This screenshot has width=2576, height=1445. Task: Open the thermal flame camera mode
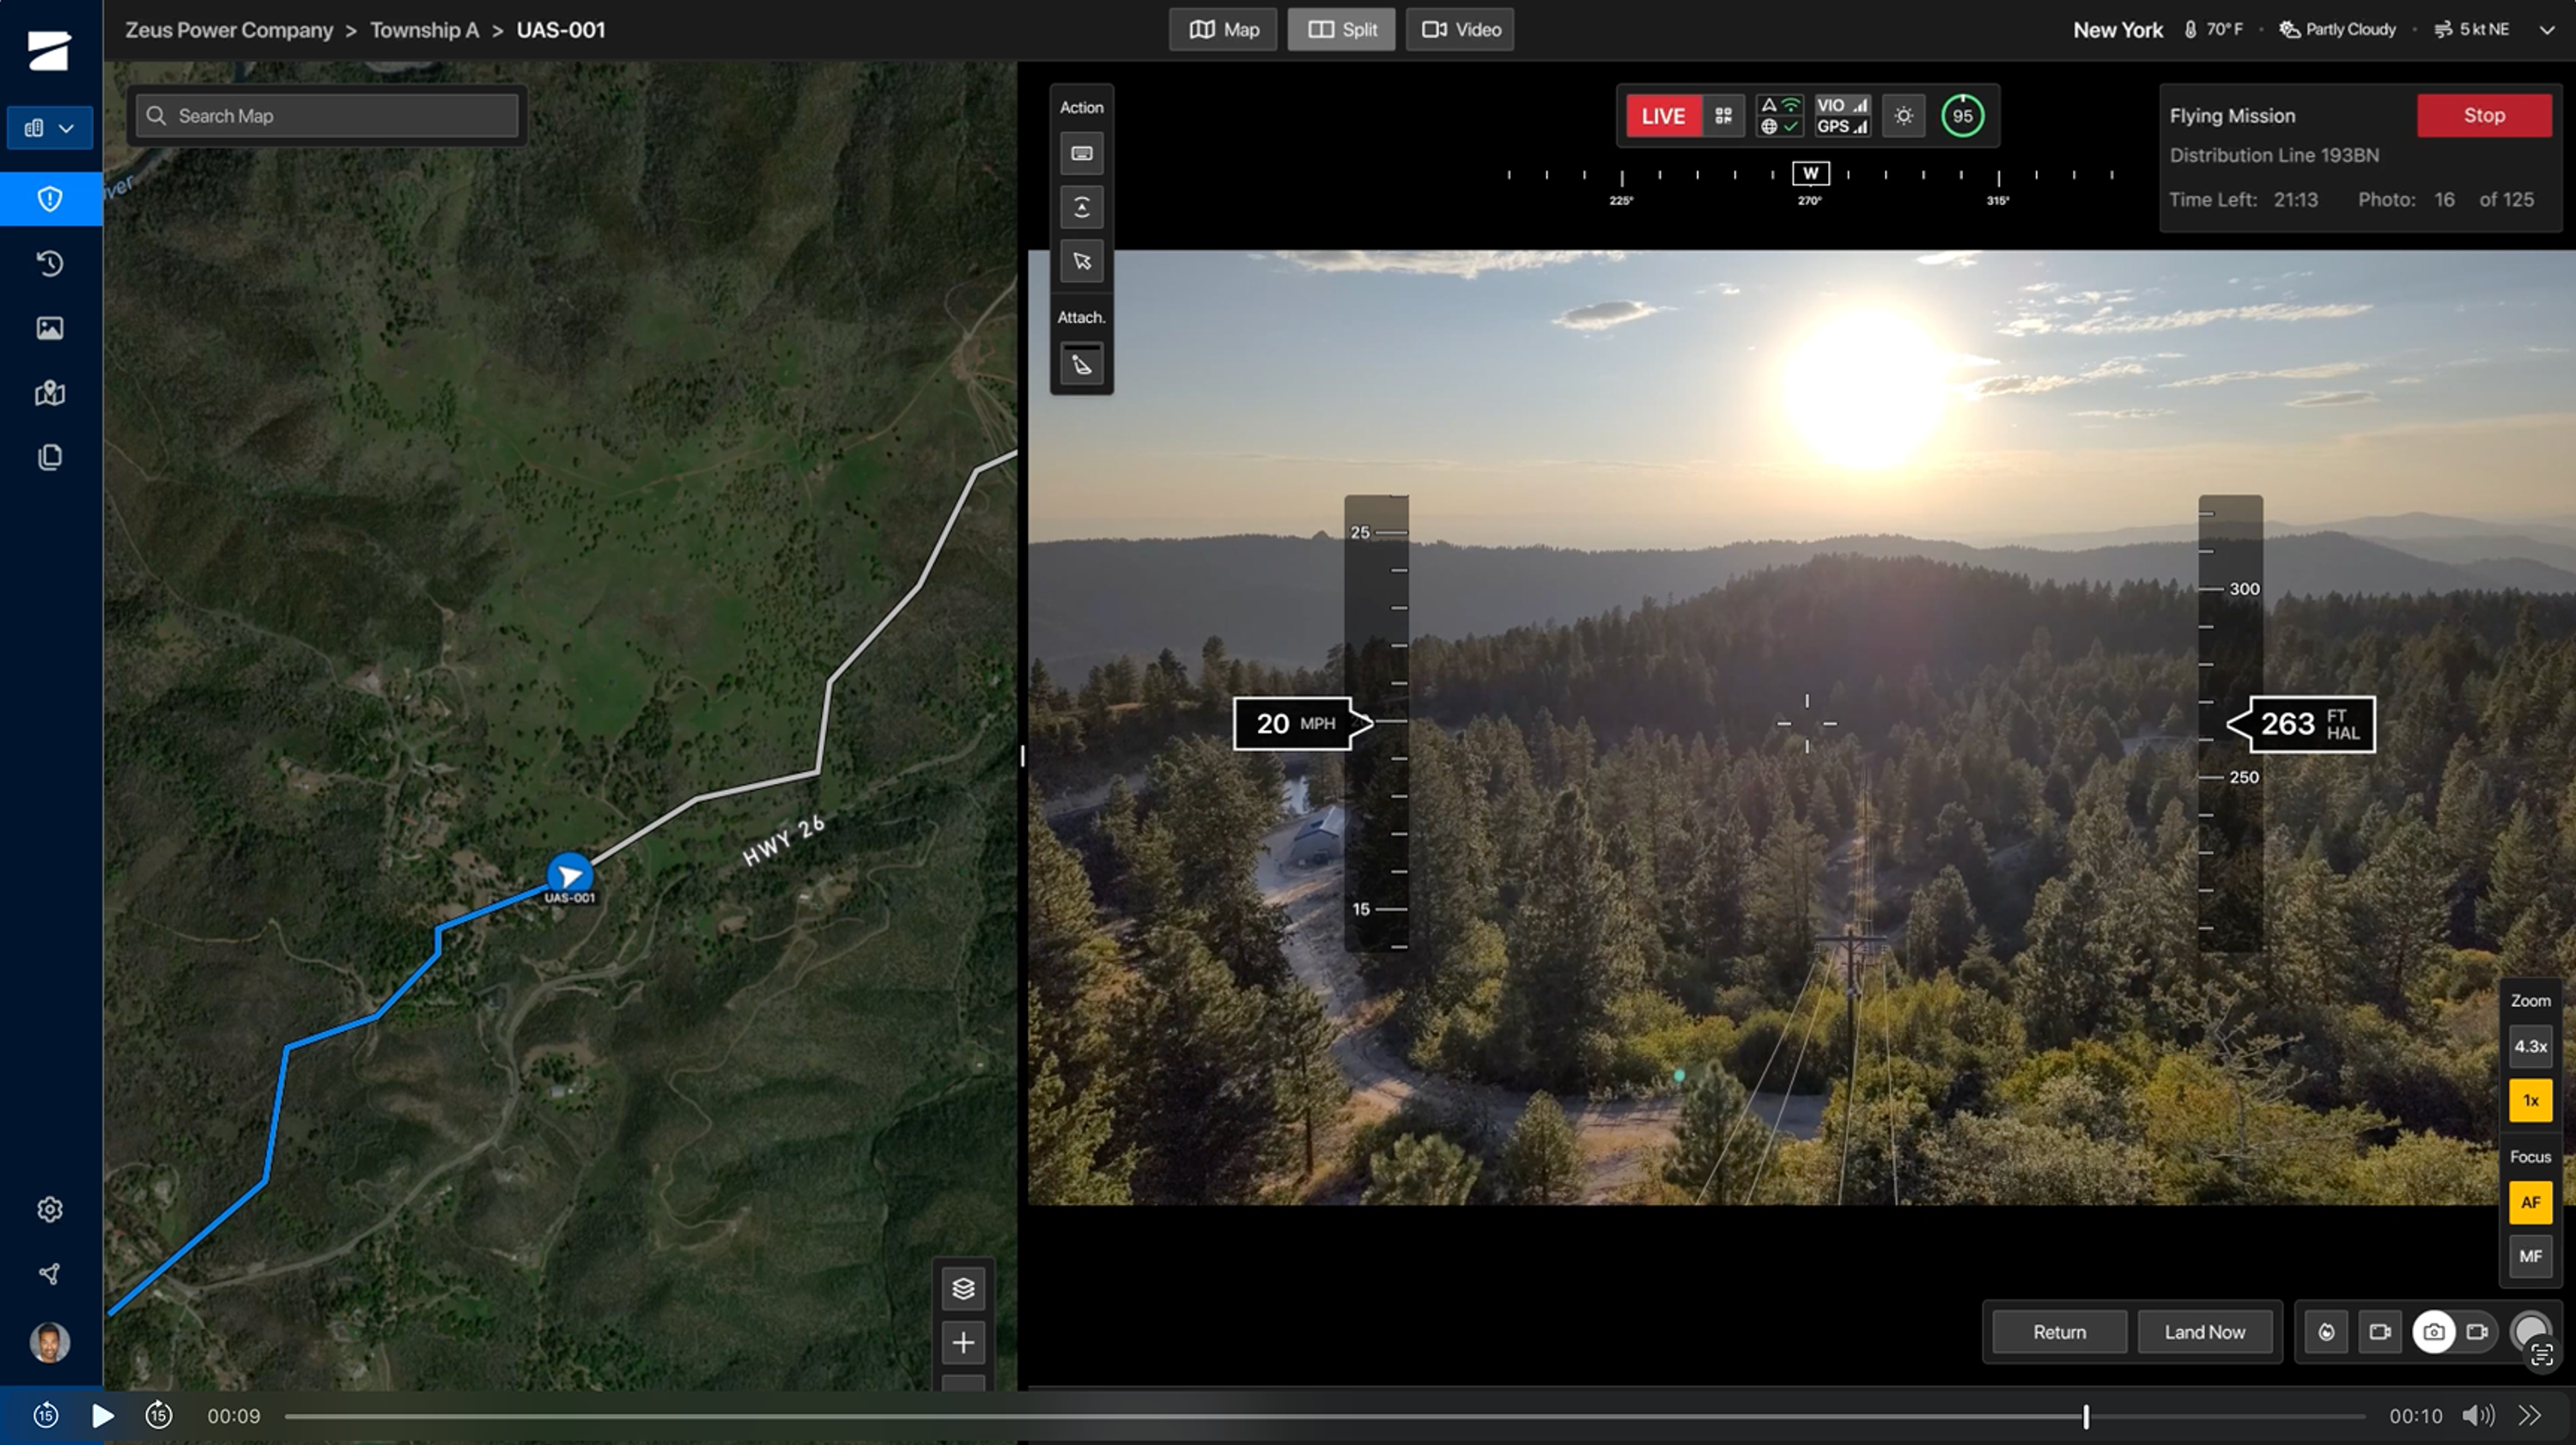pos(2327,1332)
